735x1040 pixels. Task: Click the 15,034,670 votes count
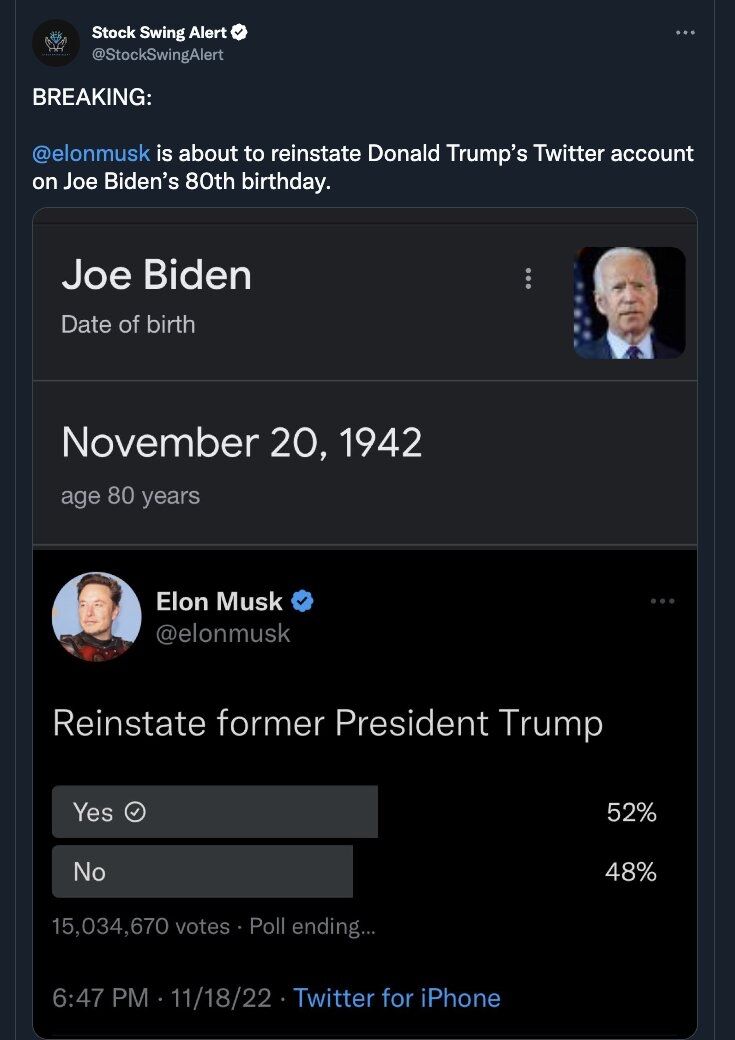point(141,926)
